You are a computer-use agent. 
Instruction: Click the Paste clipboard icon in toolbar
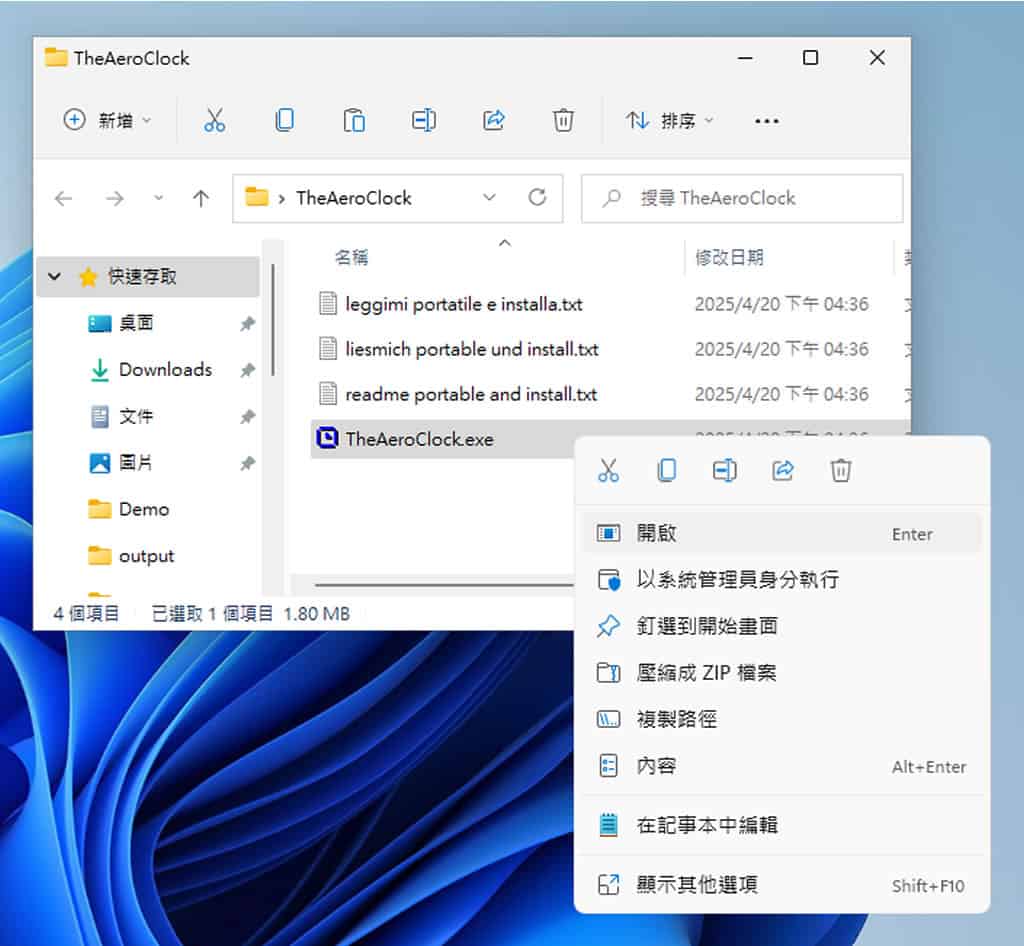tap(354, 121)
